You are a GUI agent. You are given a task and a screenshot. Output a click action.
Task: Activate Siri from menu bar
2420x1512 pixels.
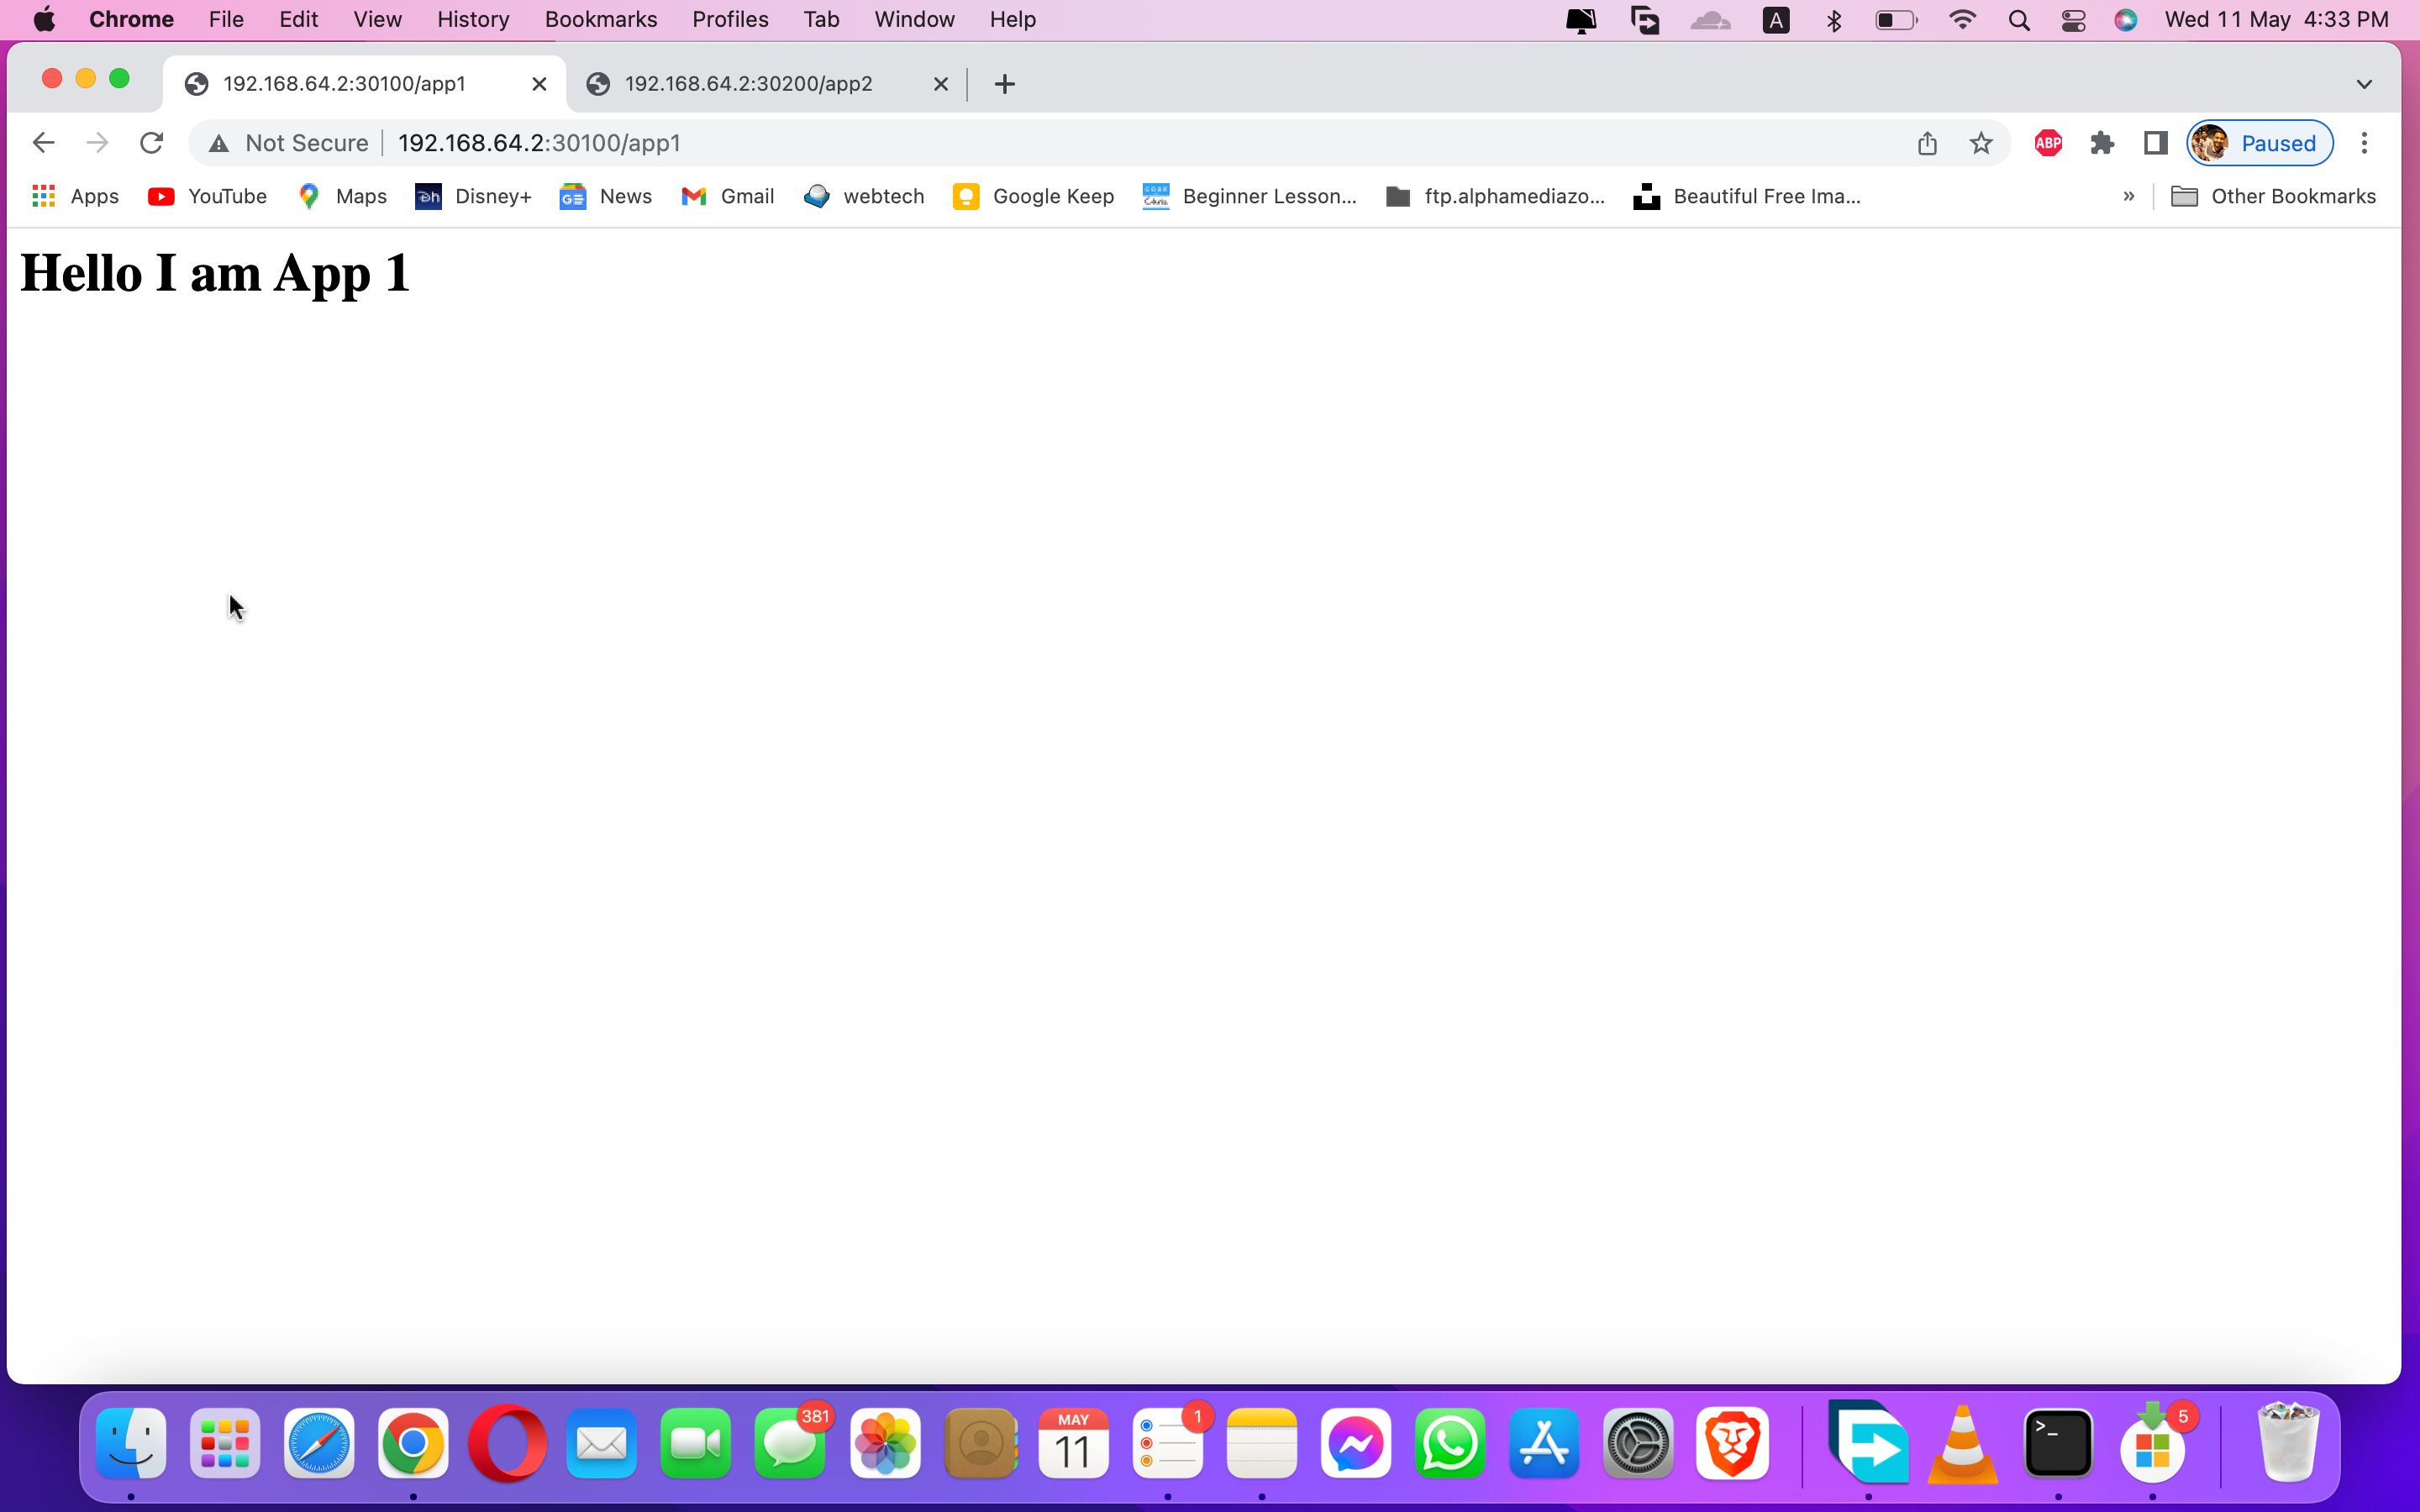[2126, 20]
